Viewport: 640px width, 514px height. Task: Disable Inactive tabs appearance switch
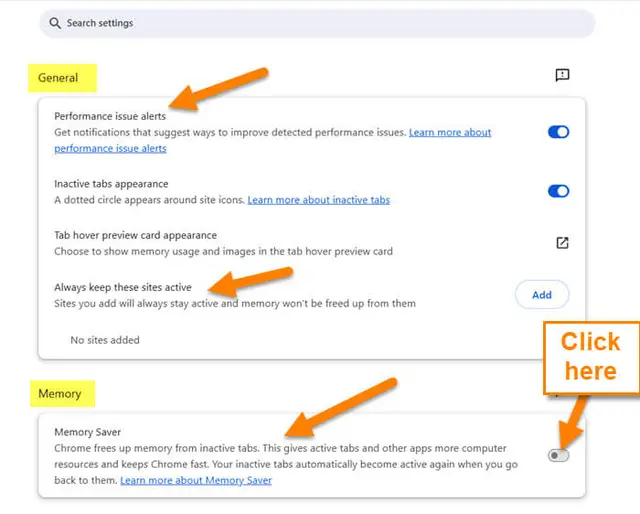(558, 191)
